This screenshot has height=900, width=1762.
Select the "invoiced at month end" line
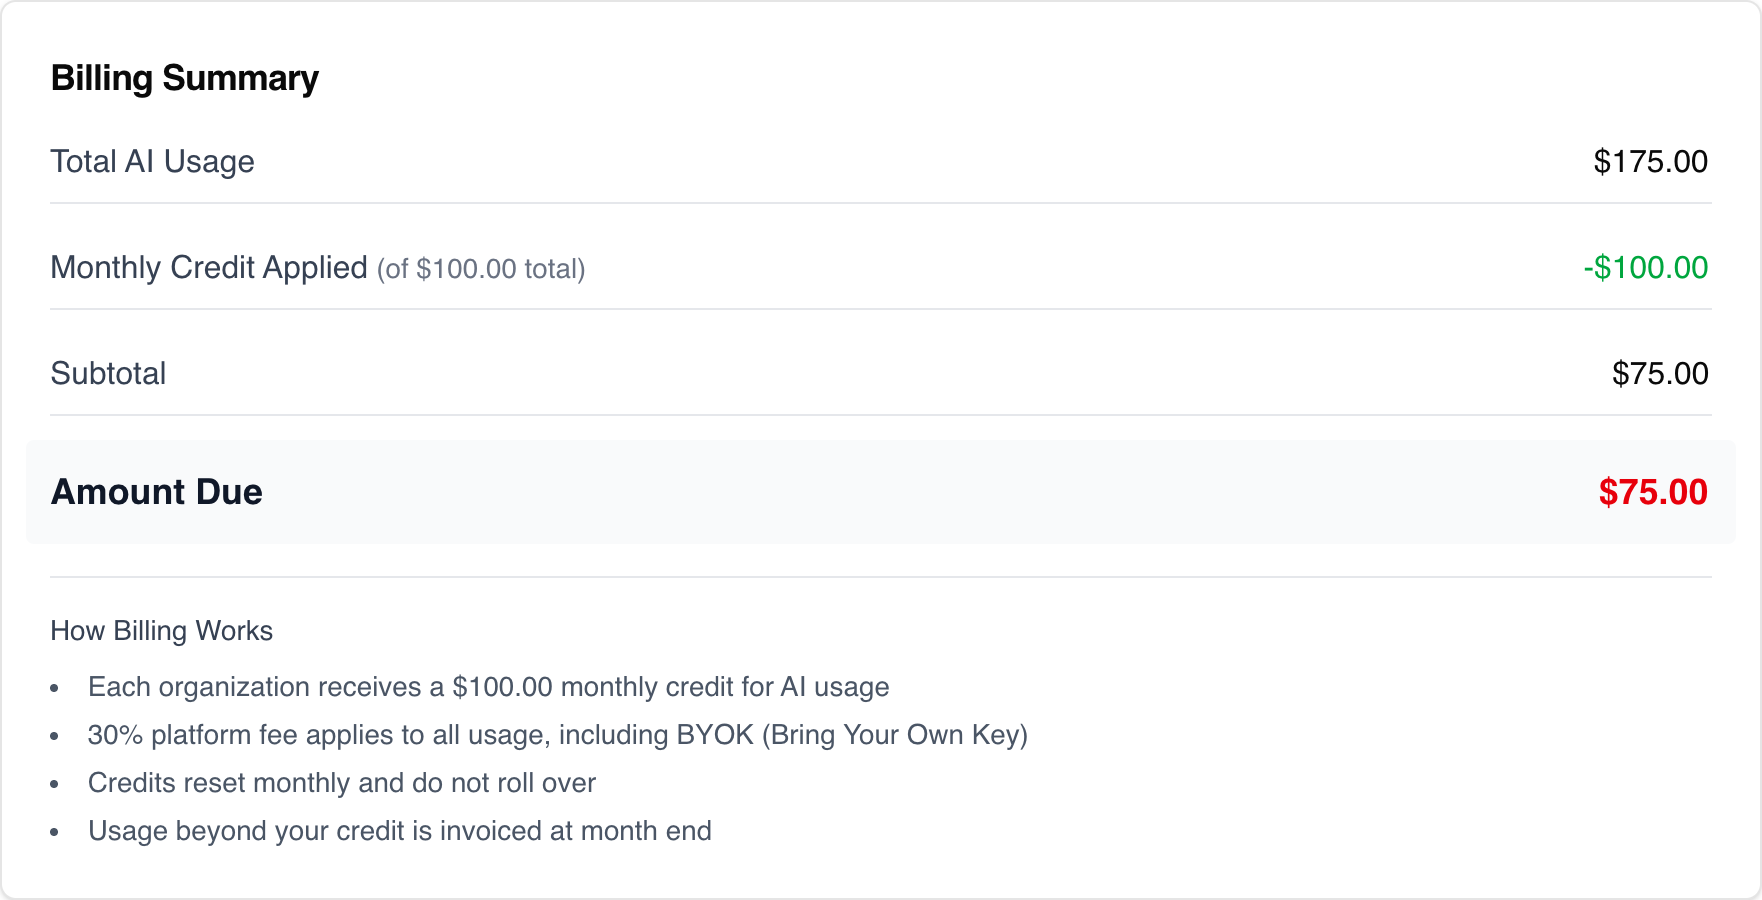[x=400, y=831]
